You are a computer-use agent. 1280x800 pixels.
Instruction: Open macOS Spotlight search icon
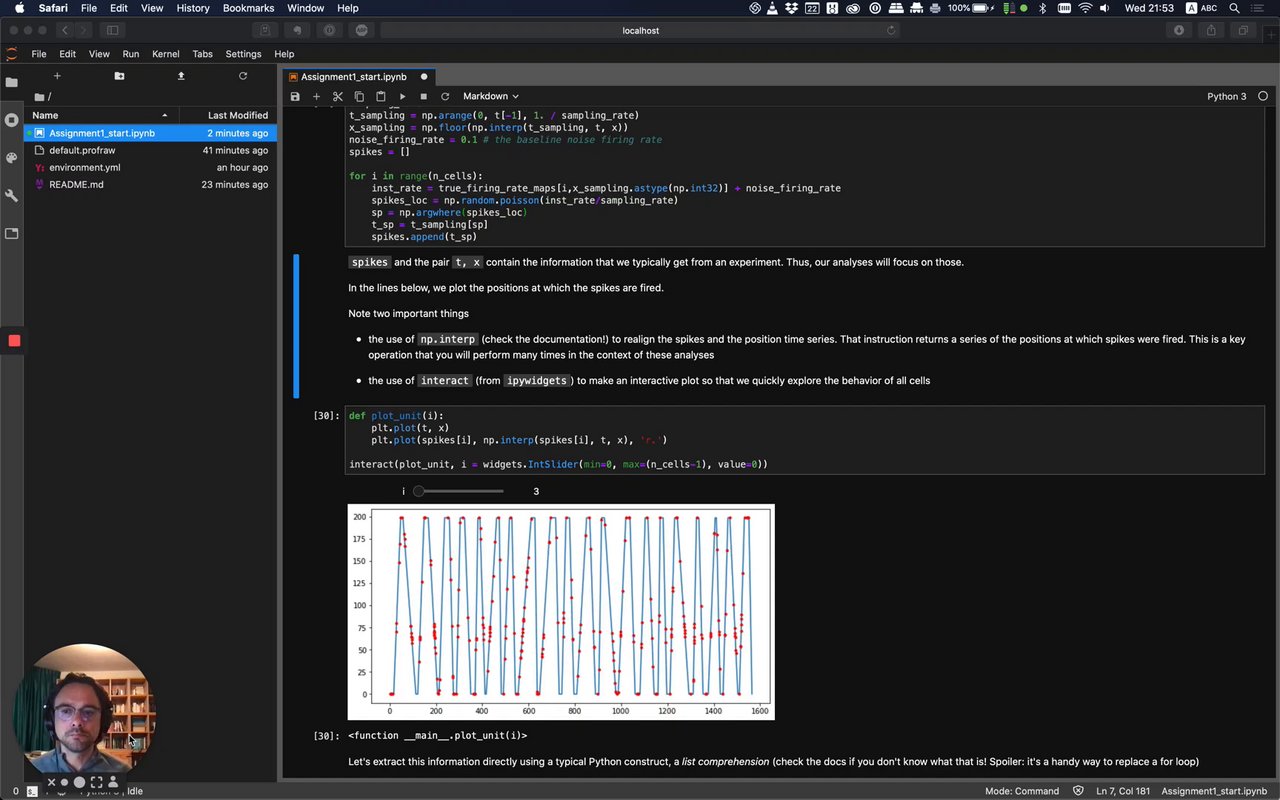tap(1235, 8)
